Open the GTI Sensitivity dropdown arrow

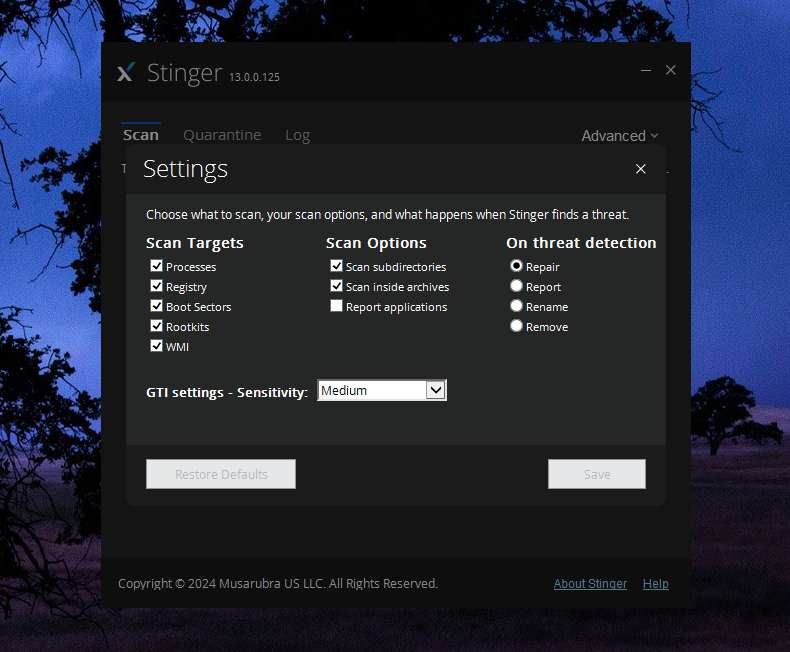pyautogui.click(x=436, y=390)
